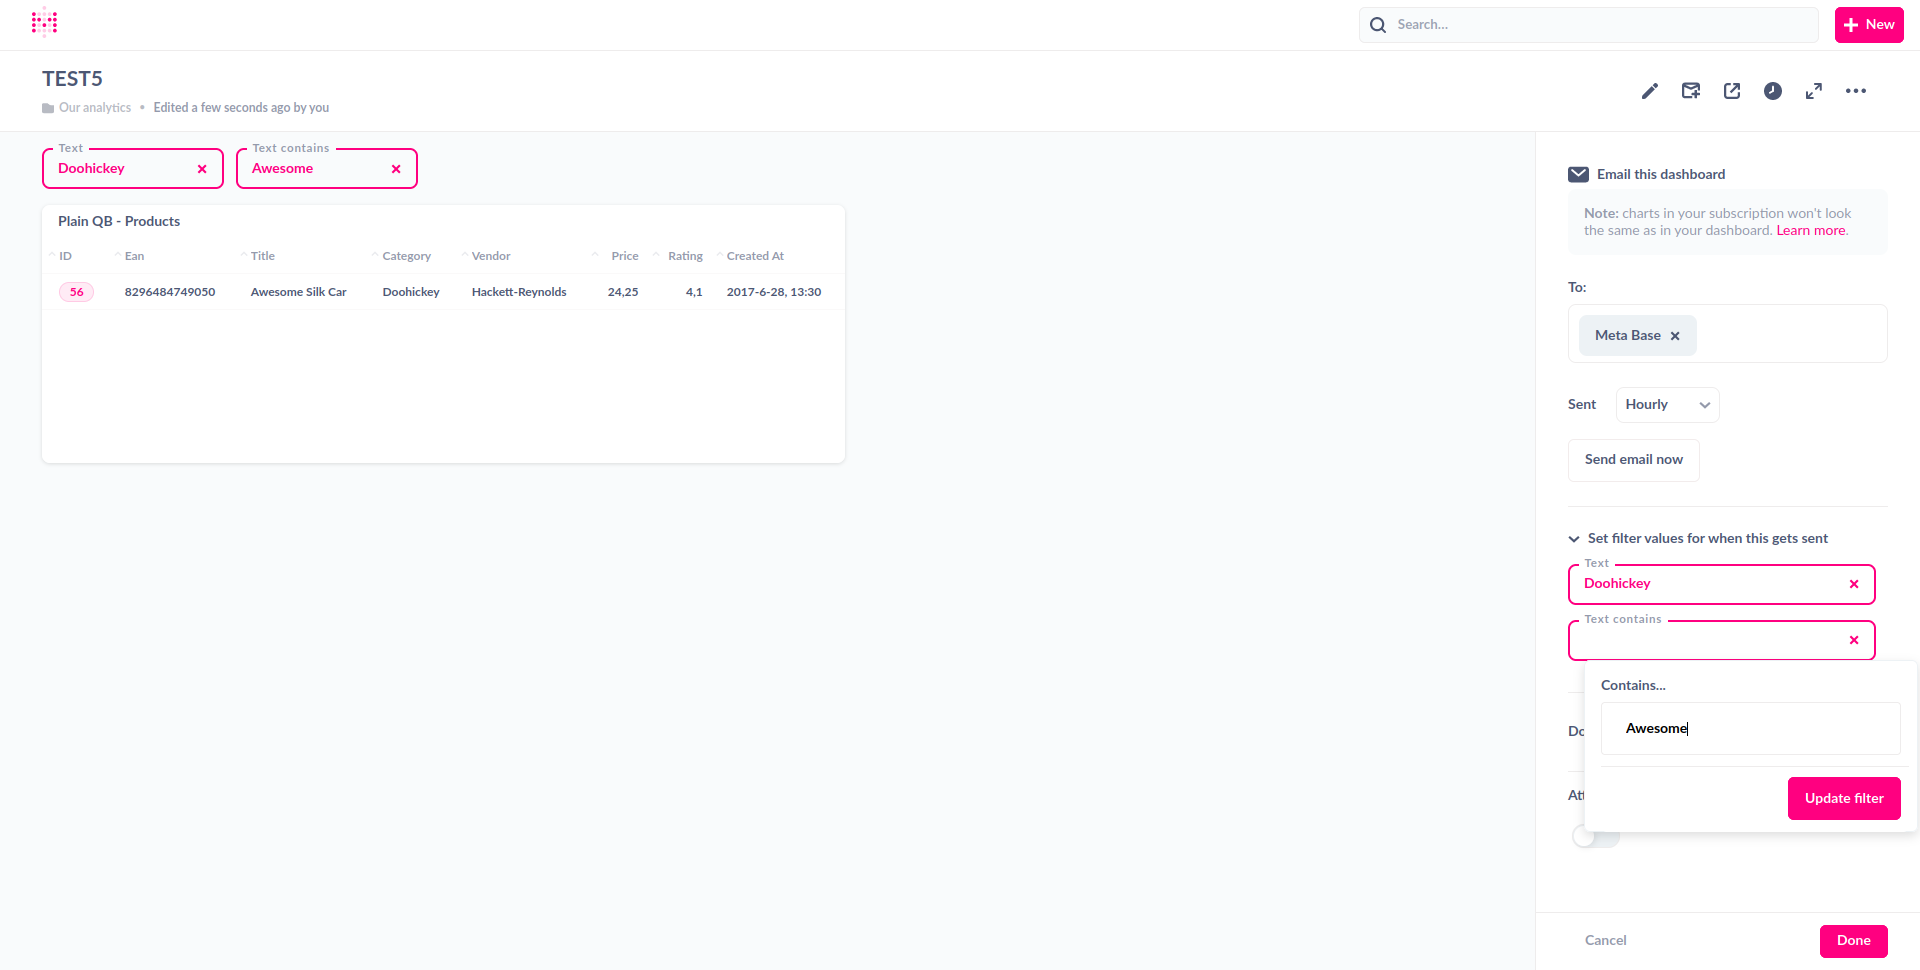Sort by the ID column header

65,257
